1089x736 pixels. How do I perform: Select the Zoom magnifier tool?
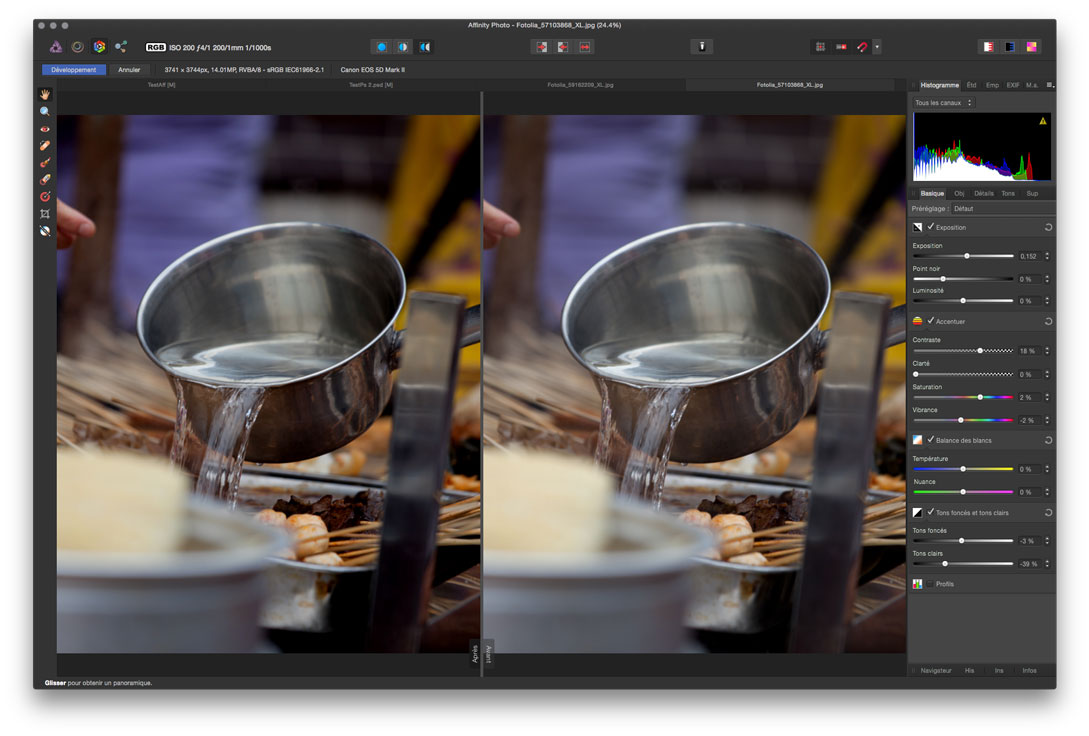(x=45, y=111)
